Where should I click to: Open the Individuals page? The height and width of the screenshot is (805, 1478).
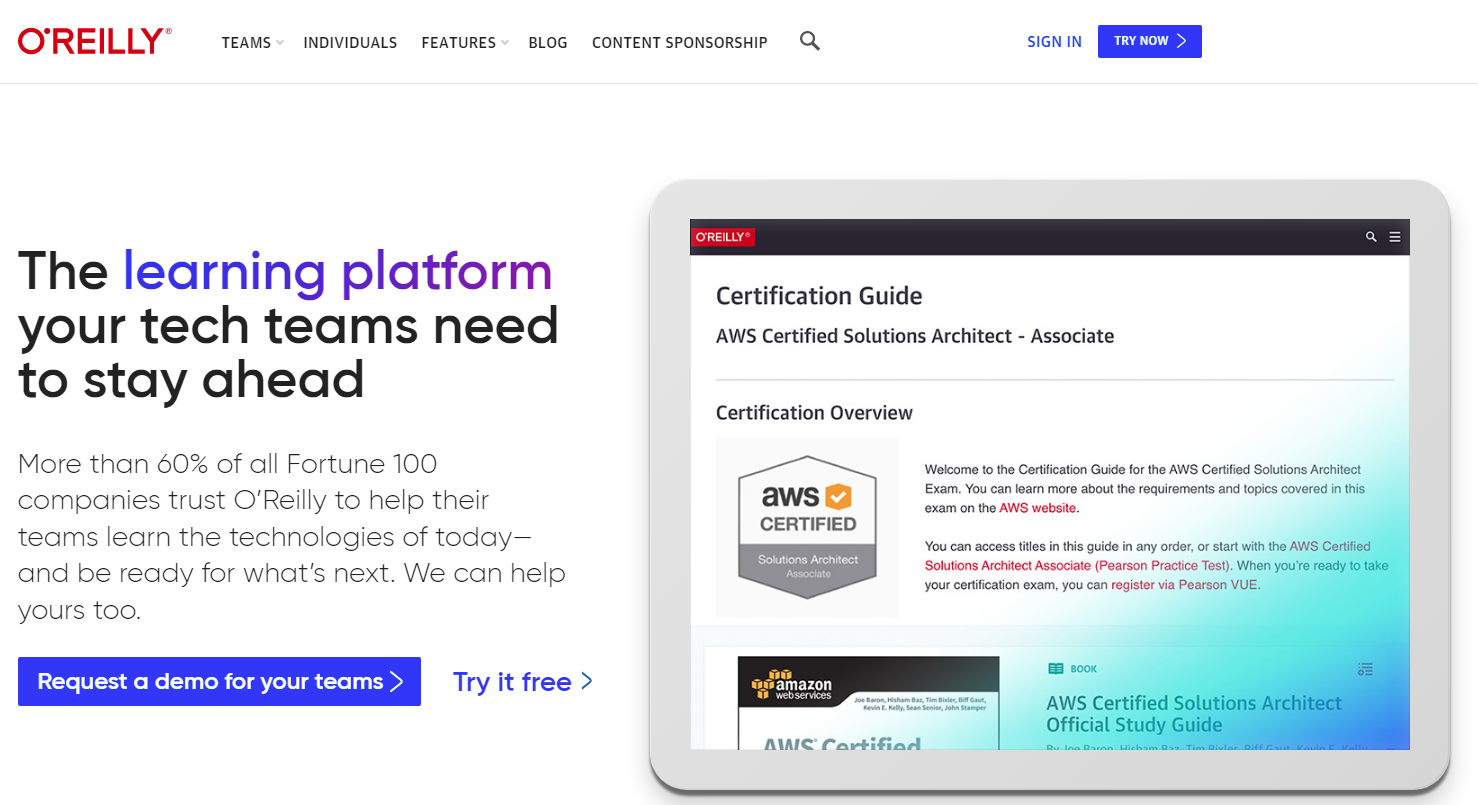pos(350,43)
